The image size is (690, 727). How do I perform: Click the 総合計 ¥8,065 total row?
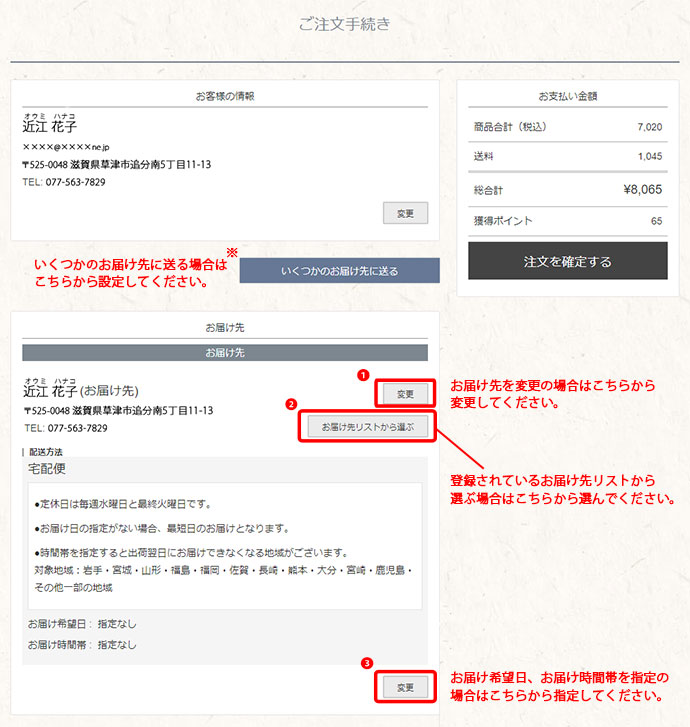tap(567, 188)
